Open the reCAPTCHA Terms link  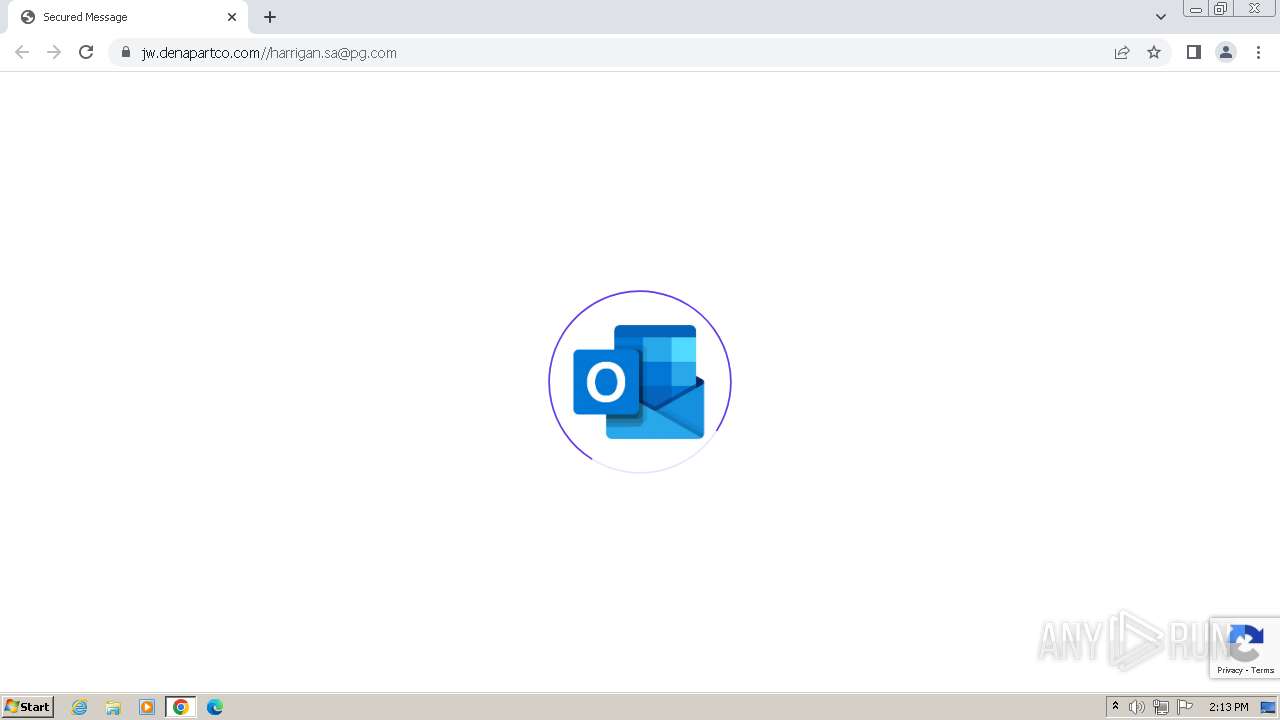tap(1263, 670)
